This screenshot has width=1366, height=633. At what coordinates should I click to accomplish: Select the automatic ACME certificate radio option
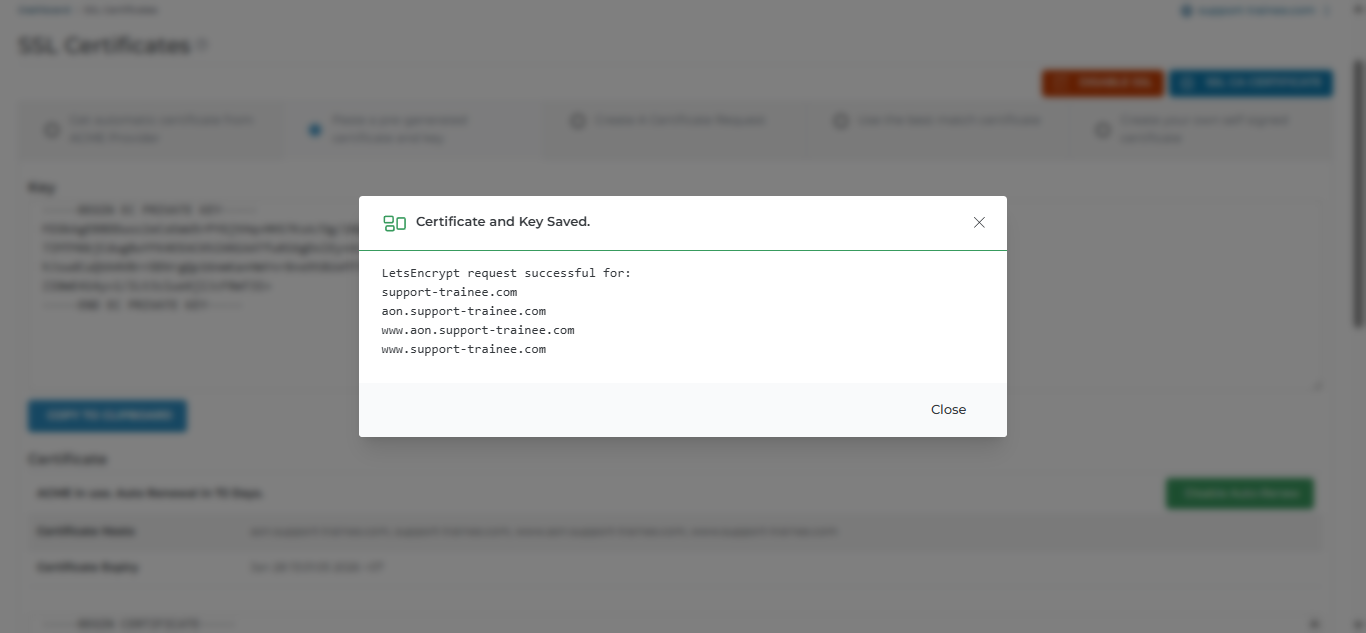coord(51,130)
